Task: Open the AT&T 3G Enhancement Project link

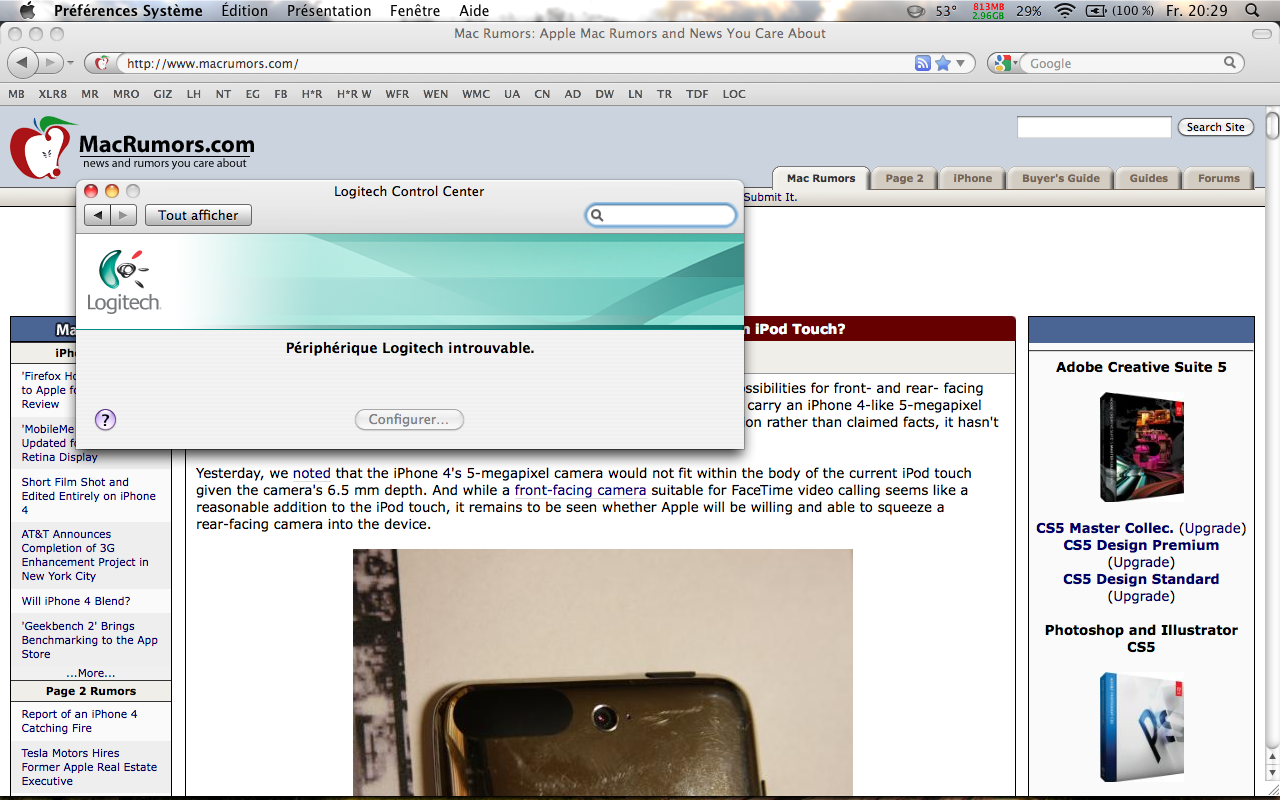Action: (x=85, y=555)
